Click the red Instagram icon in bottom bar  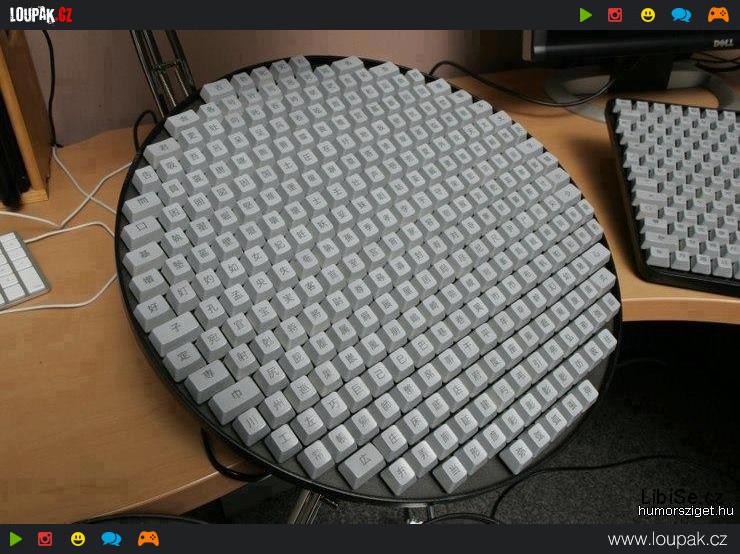click(45, 539)
